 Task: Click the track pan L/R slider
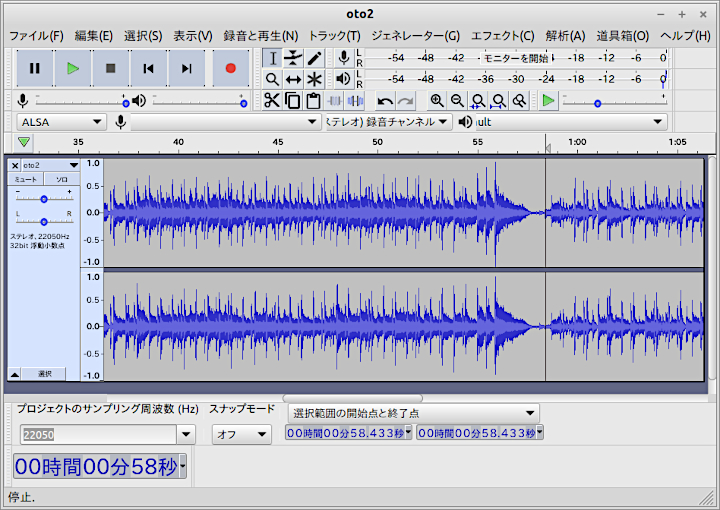[44, 222]
